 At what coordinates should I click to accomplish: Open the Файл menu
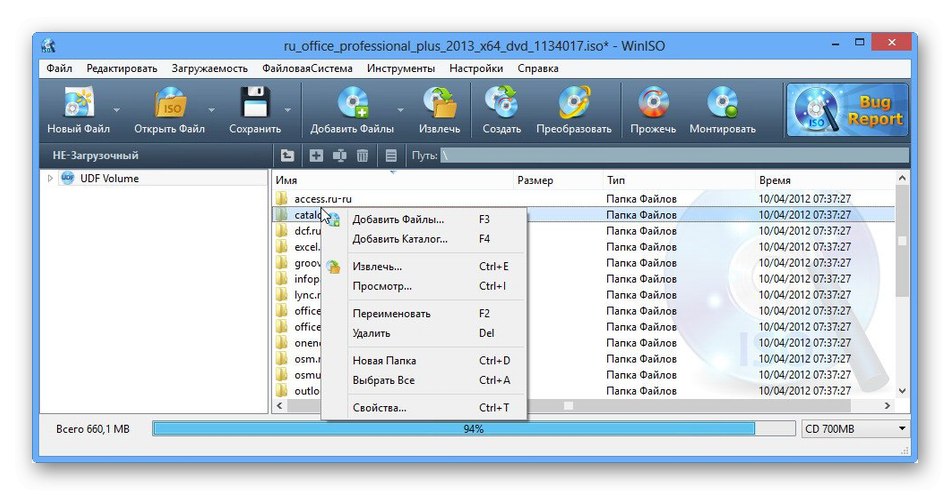pyautogui.click(x=59, y=68)
